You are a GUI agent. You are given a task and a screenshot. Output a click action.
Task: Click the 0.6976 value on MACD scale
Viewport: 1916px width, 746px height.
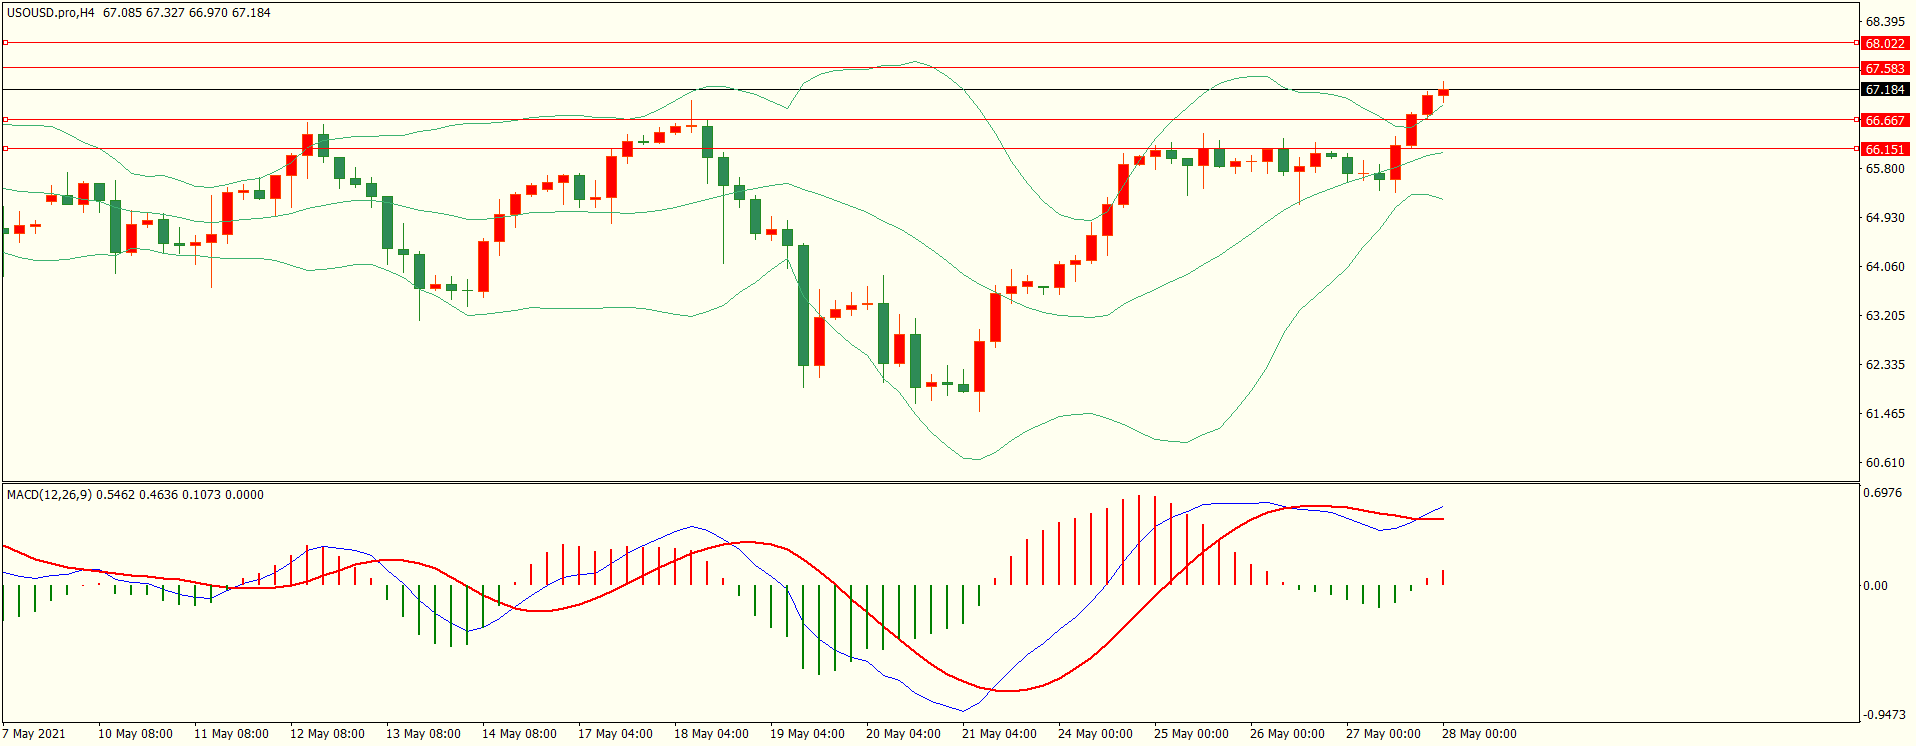(1882, 493)
